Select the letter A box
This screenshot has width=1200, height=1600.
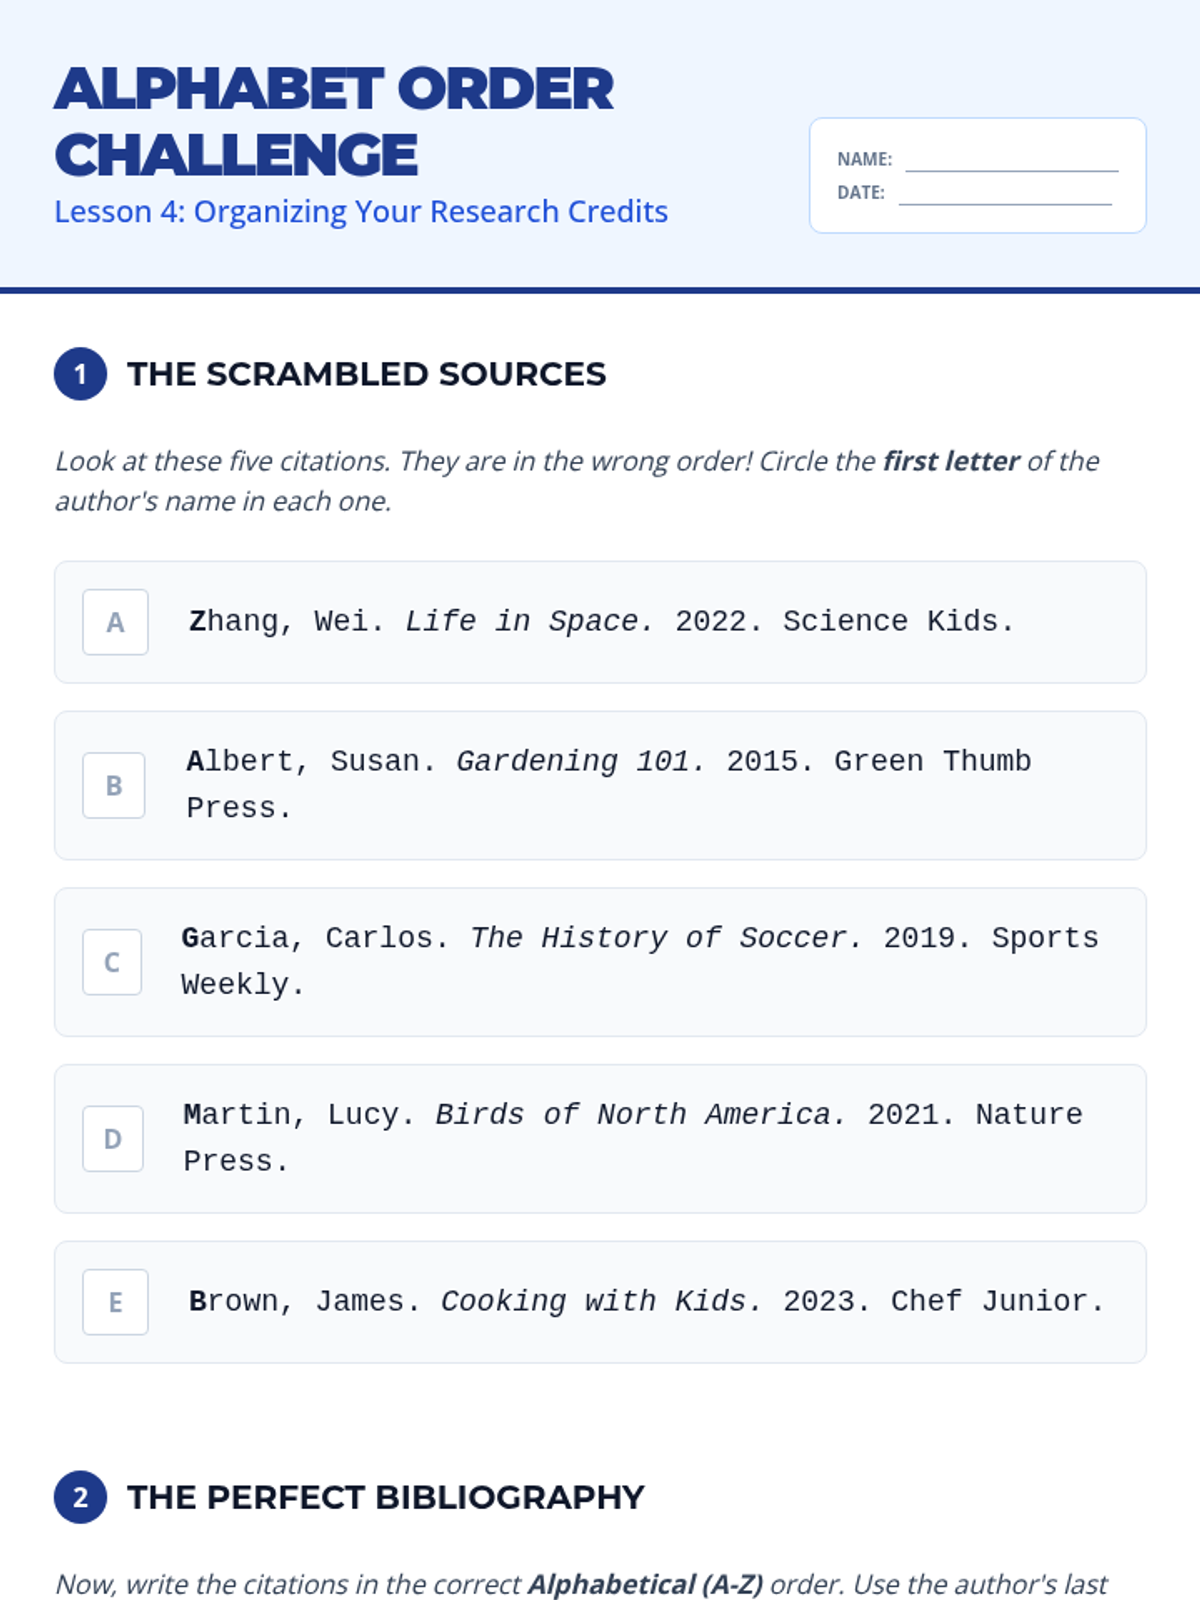(x=115, y=622)
